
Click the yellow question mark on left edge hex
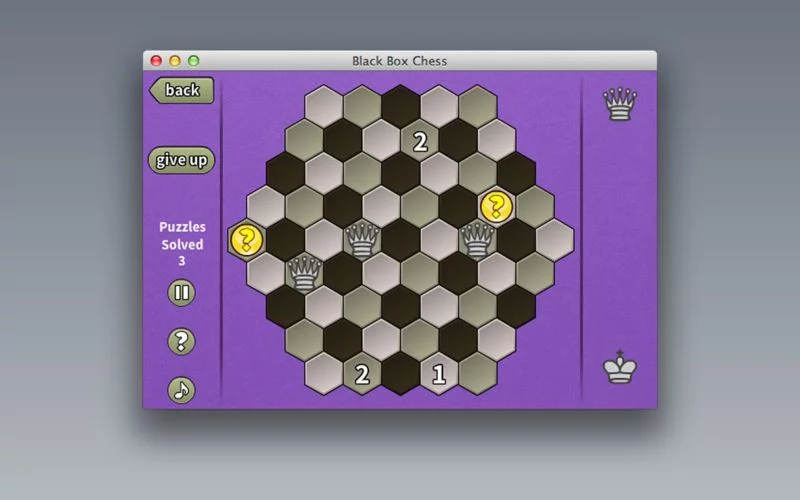point(247,240)
